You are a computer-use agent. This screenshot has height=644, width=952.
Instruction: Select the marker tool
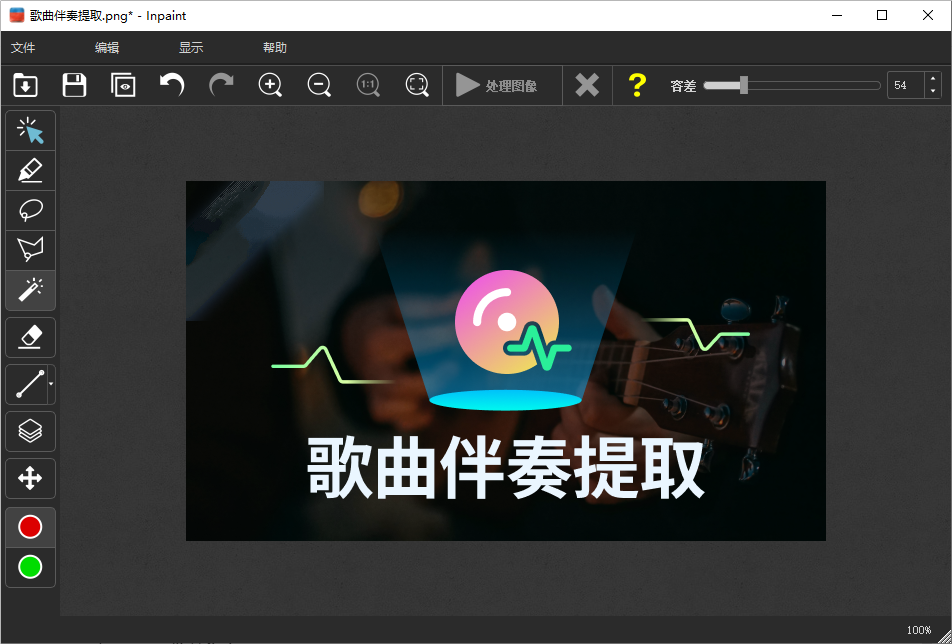pyautogui.click(x=30, y=170)
